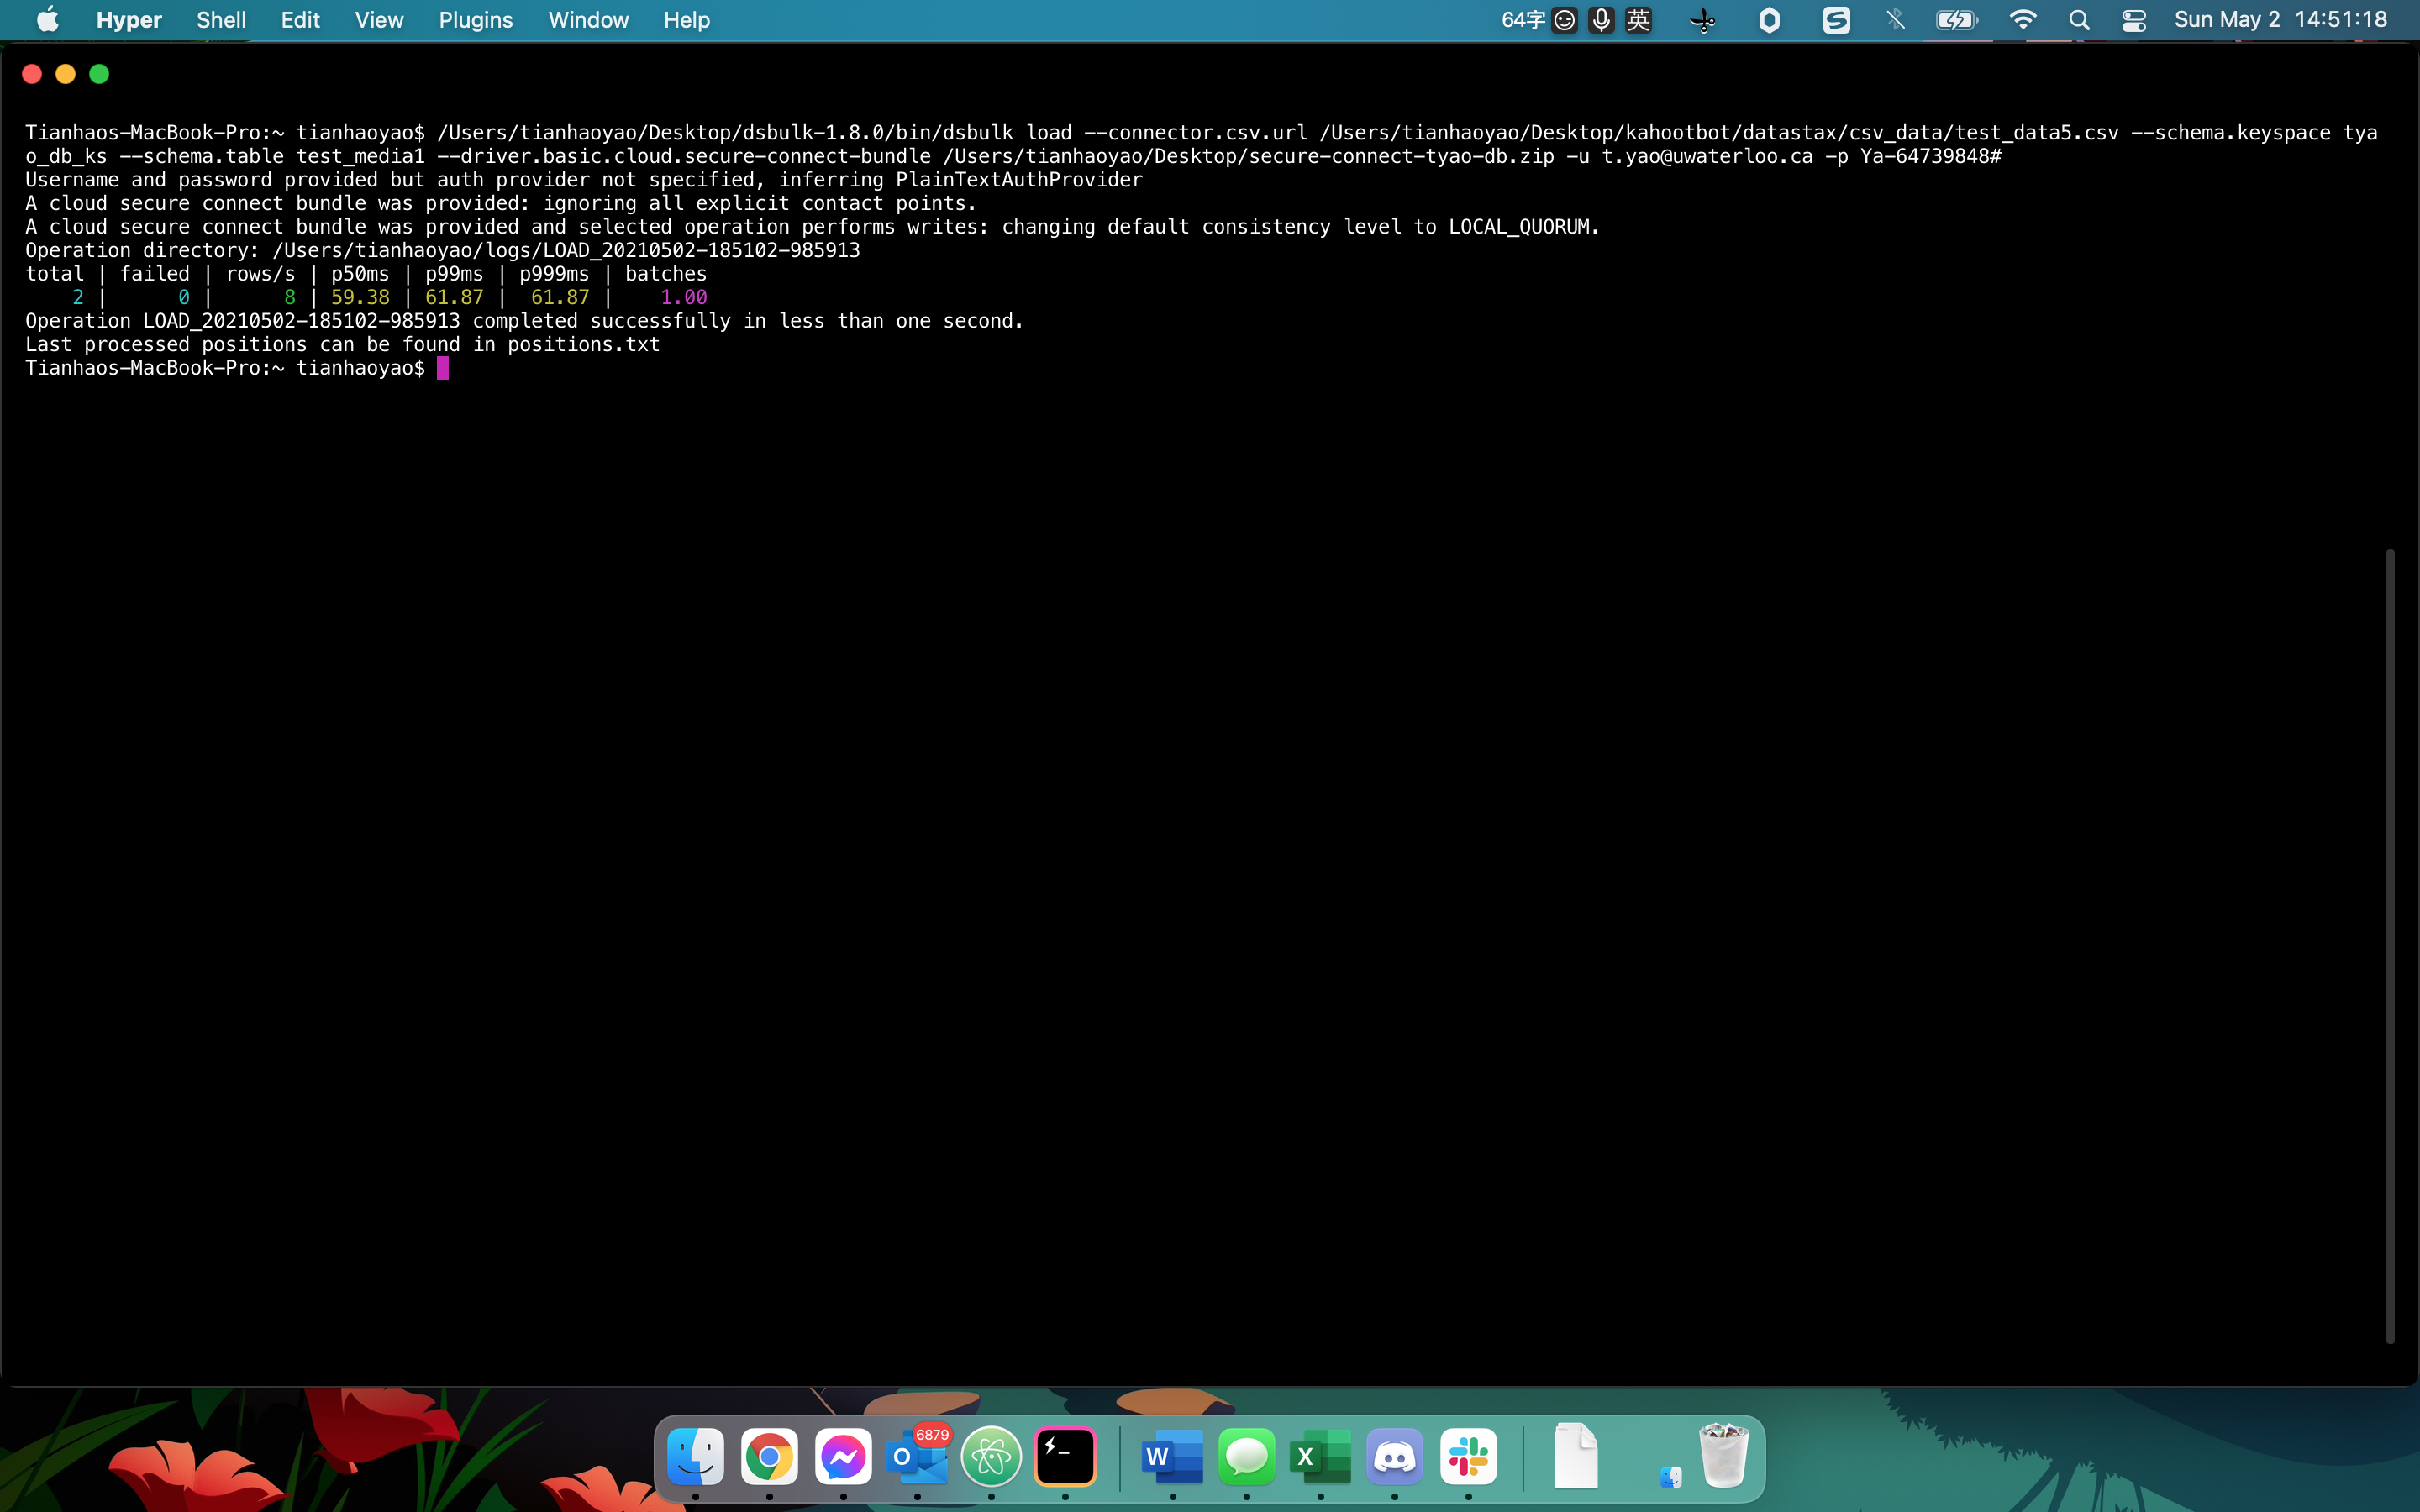Open Microsoft Word in dock
The height and width of the screenshot is (1512, 2420).
[x=1172, y=1457]
